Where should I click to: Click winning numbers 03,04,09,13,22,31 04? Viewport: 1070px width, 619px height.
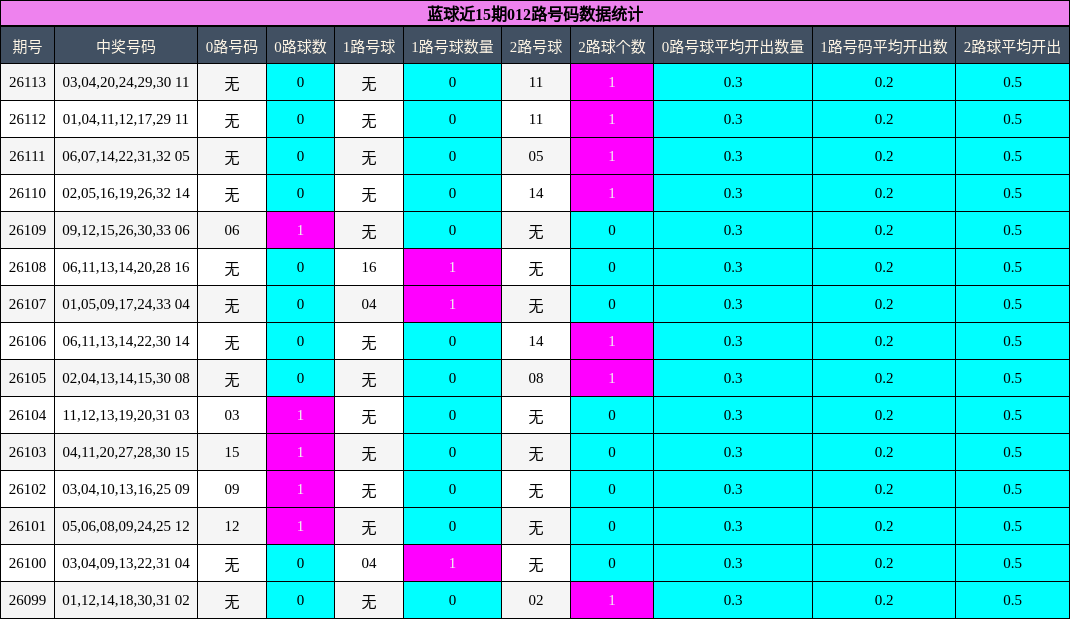coord(126,563)
